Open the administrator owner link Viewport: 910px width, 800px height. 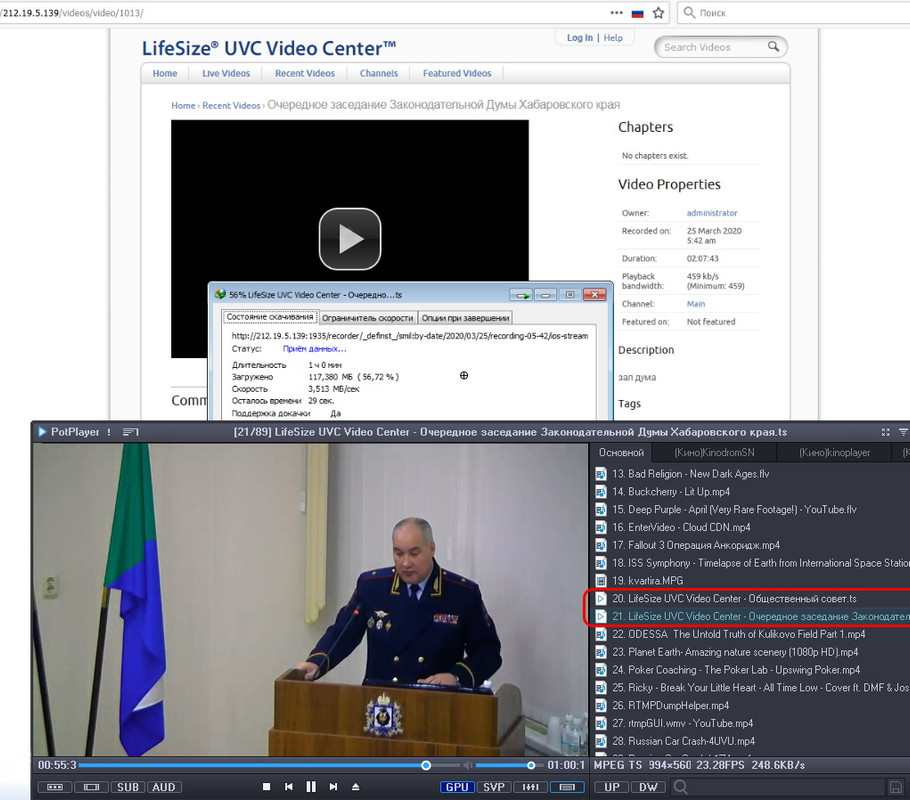pyautogui.click(x=712, y=213)
